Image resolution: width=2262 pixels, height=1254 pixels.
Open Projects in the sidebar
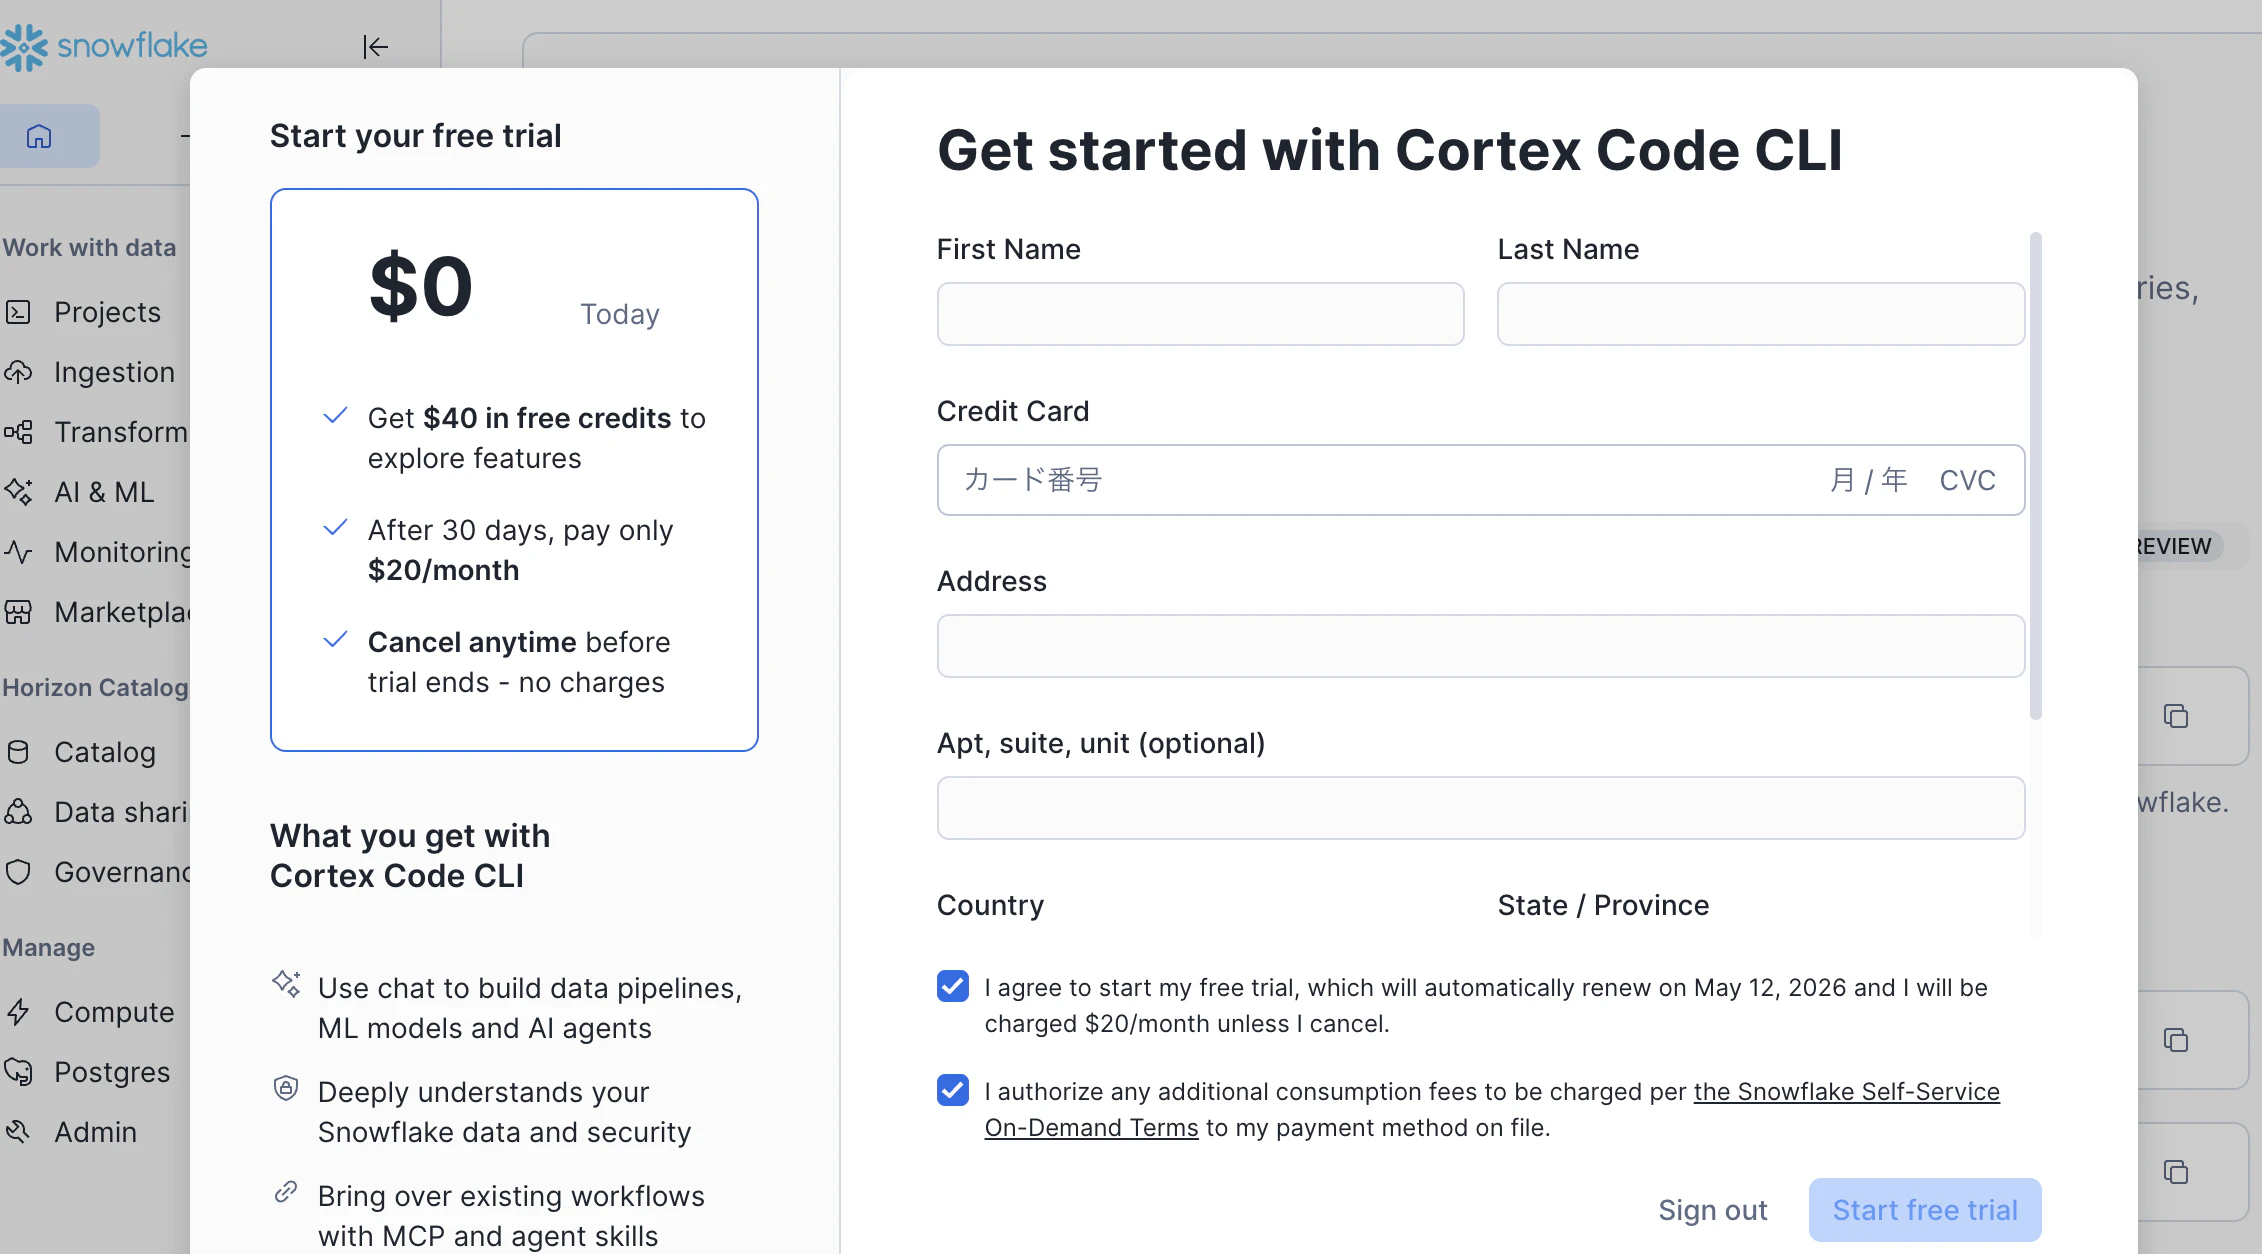pyautogui.click(x=107, y=312)
